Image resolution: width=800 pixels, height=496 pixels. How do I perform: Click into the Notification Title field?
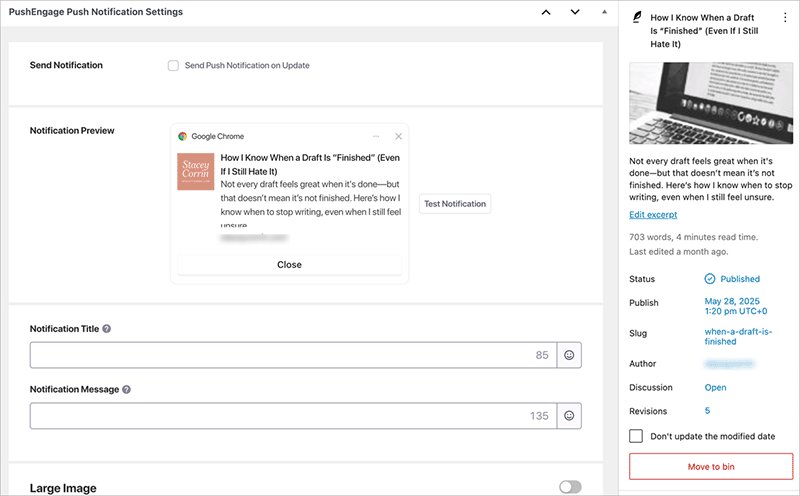pyautogui.click(x=280, y=355)
